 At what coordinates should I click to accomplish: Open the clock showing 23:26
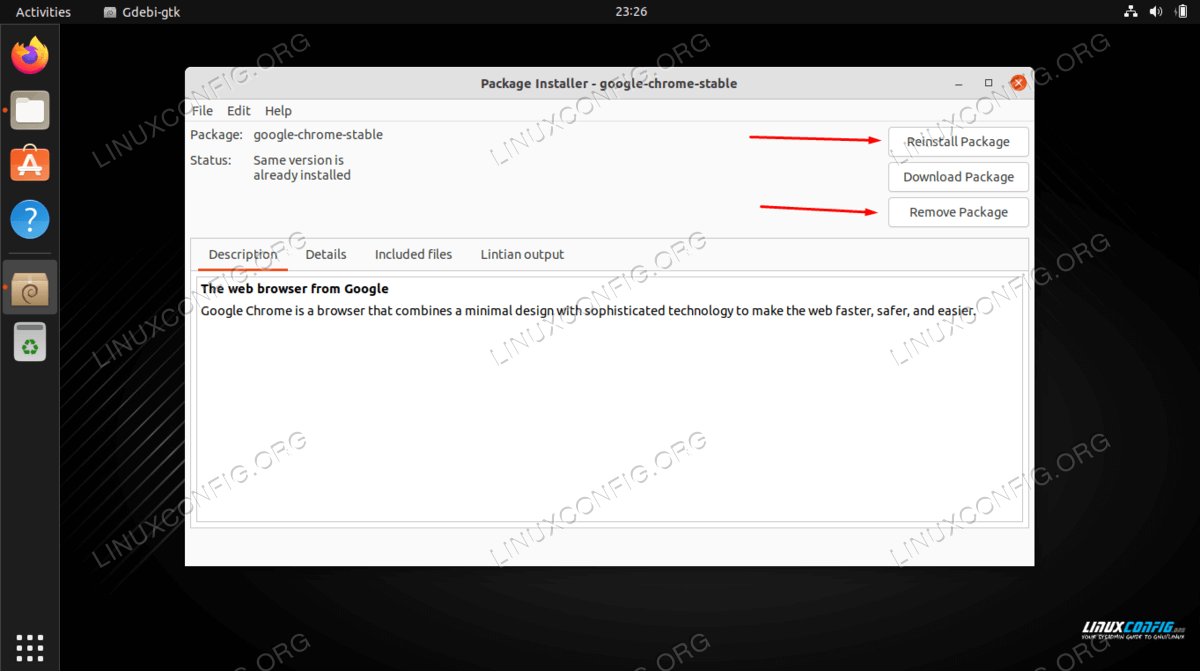[x=631, y=12]
